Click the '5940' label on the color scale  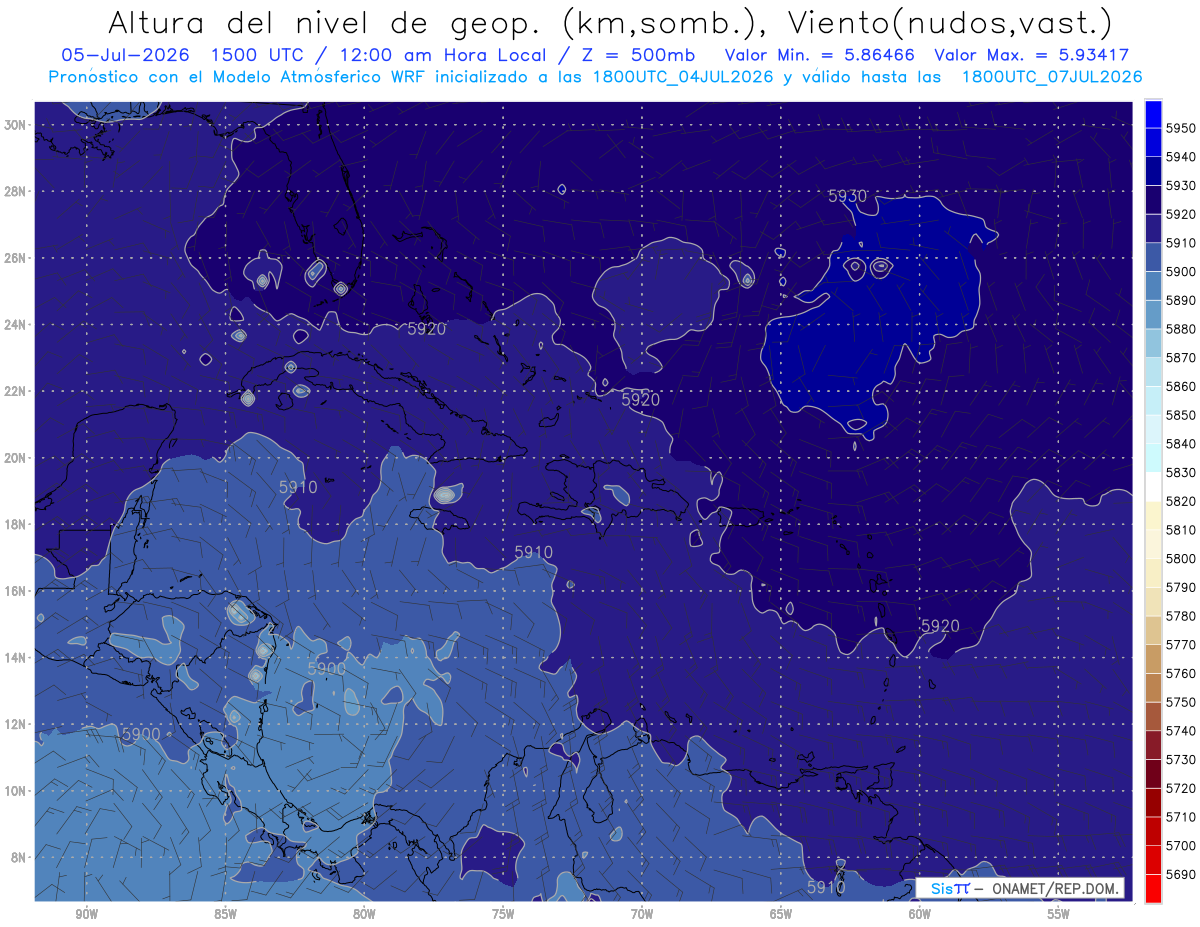coord(1180,157)
